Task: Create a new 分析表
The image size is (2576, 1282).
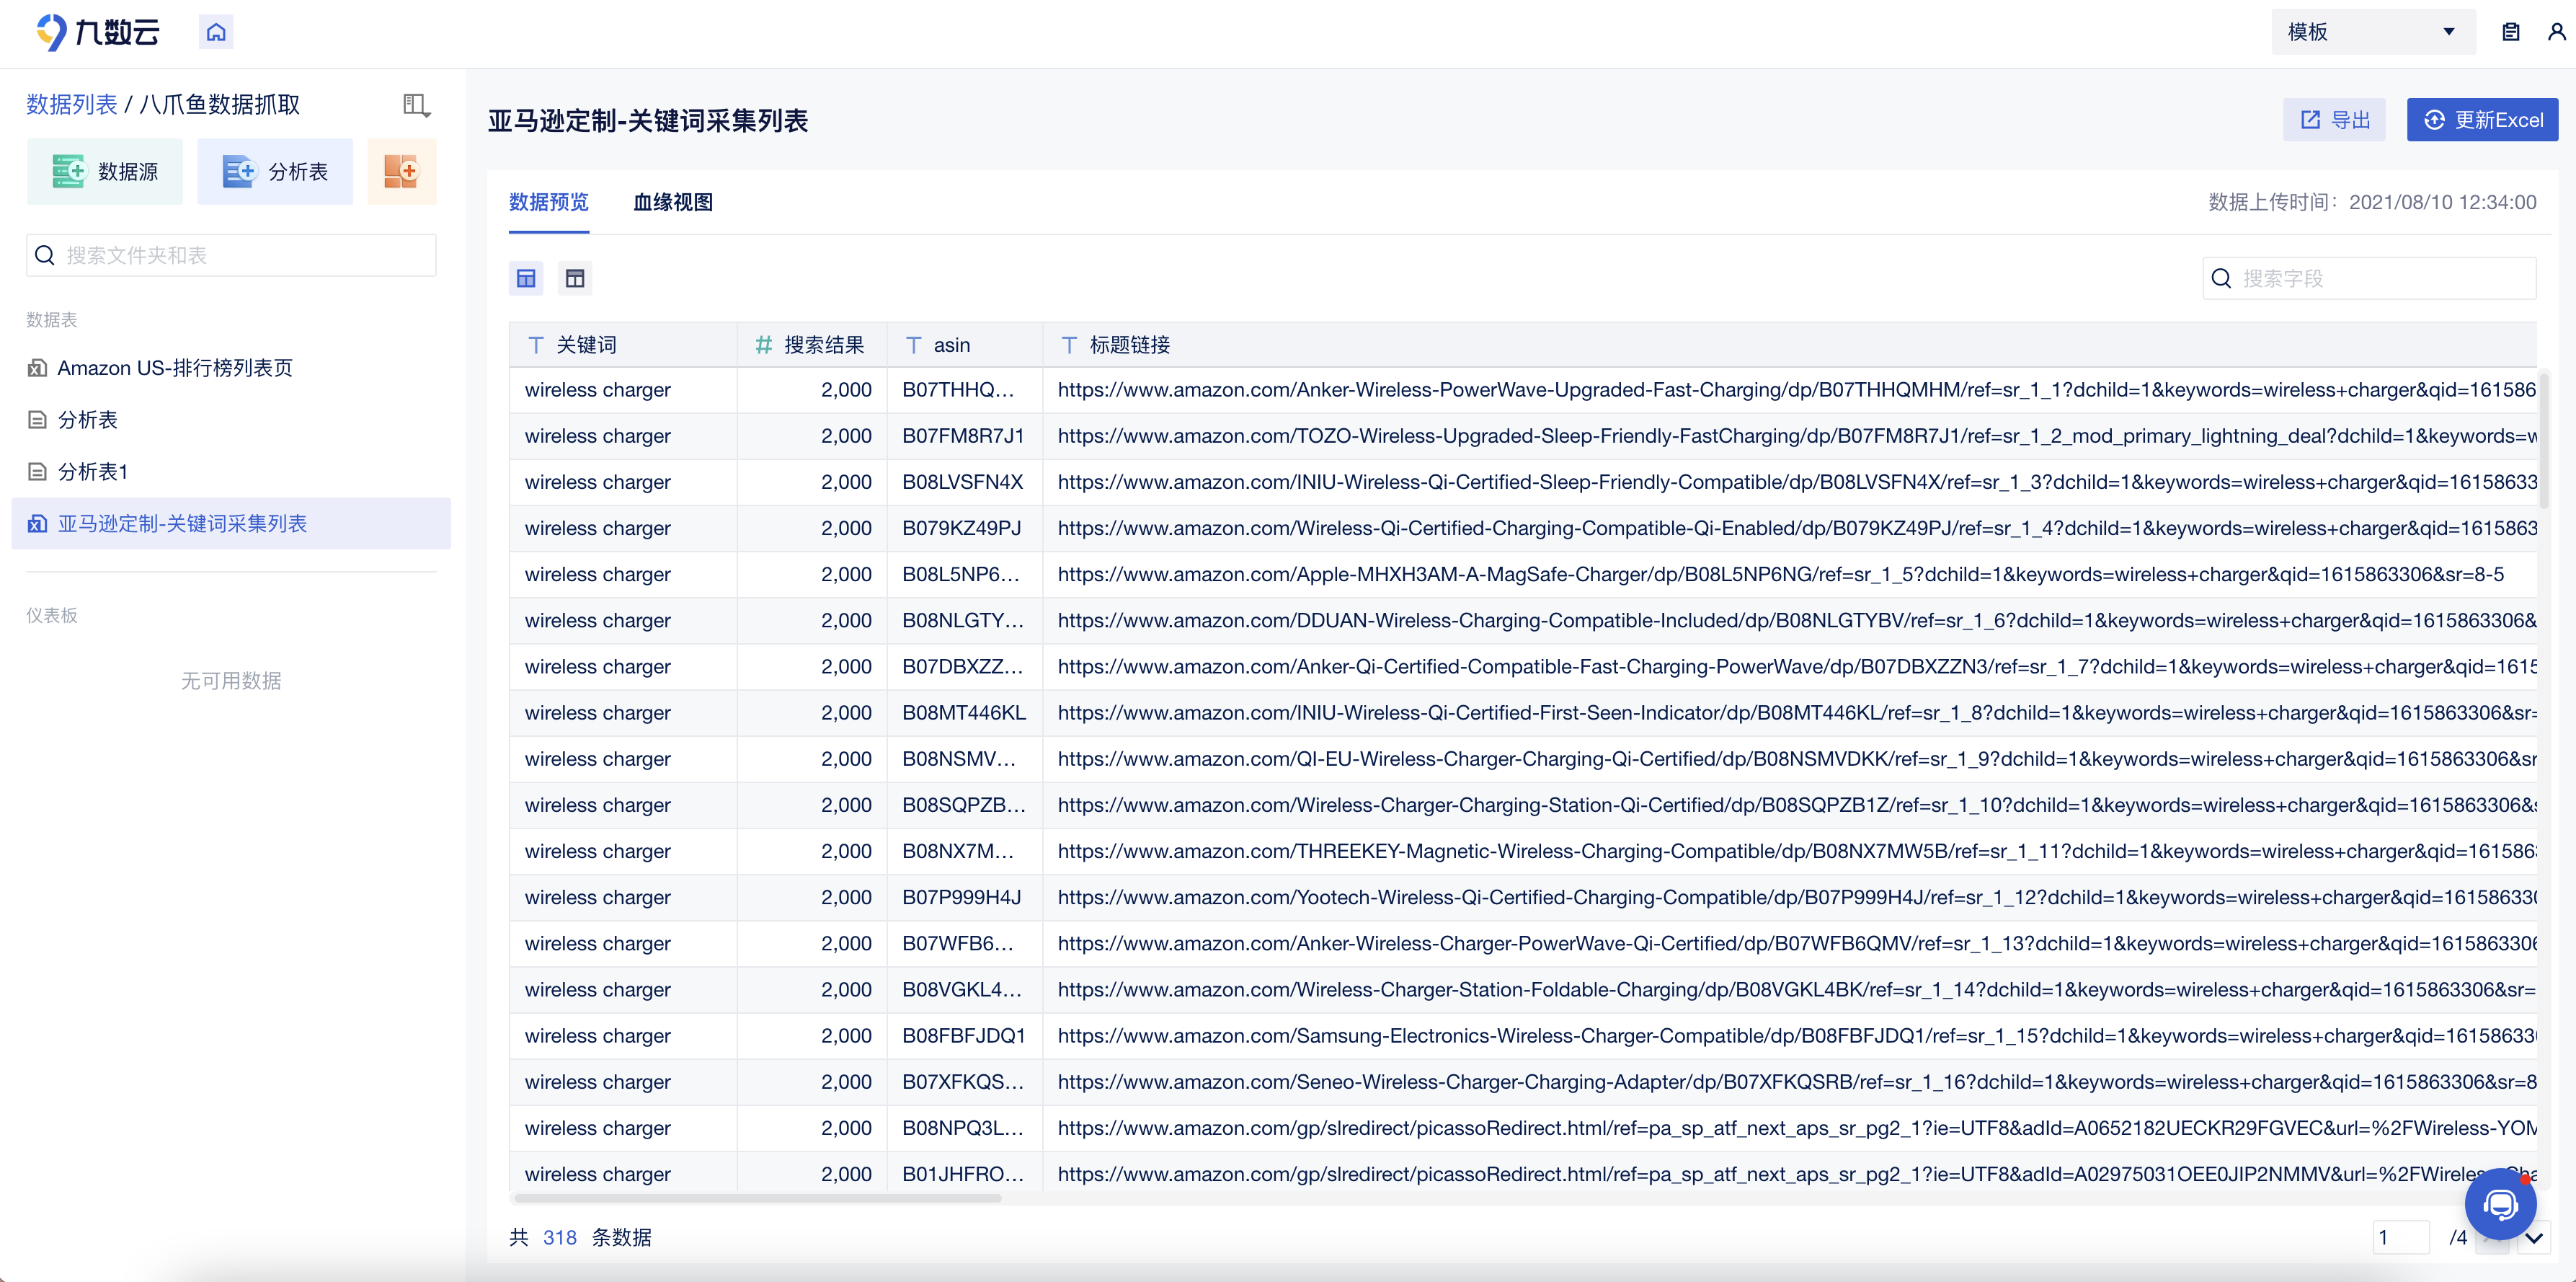Action: coord(275,172)
